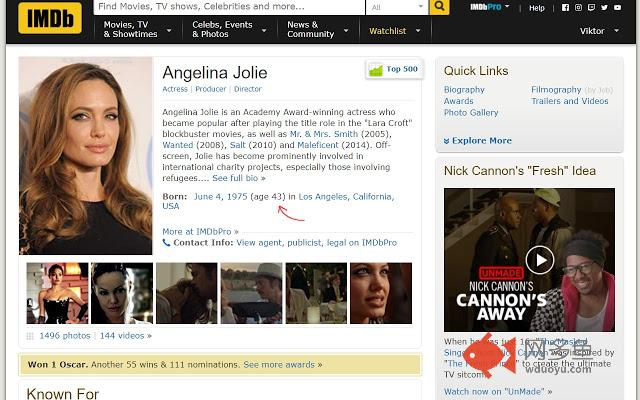
Task: Open the Instagram social icon
Action: (x=578, y=7)
